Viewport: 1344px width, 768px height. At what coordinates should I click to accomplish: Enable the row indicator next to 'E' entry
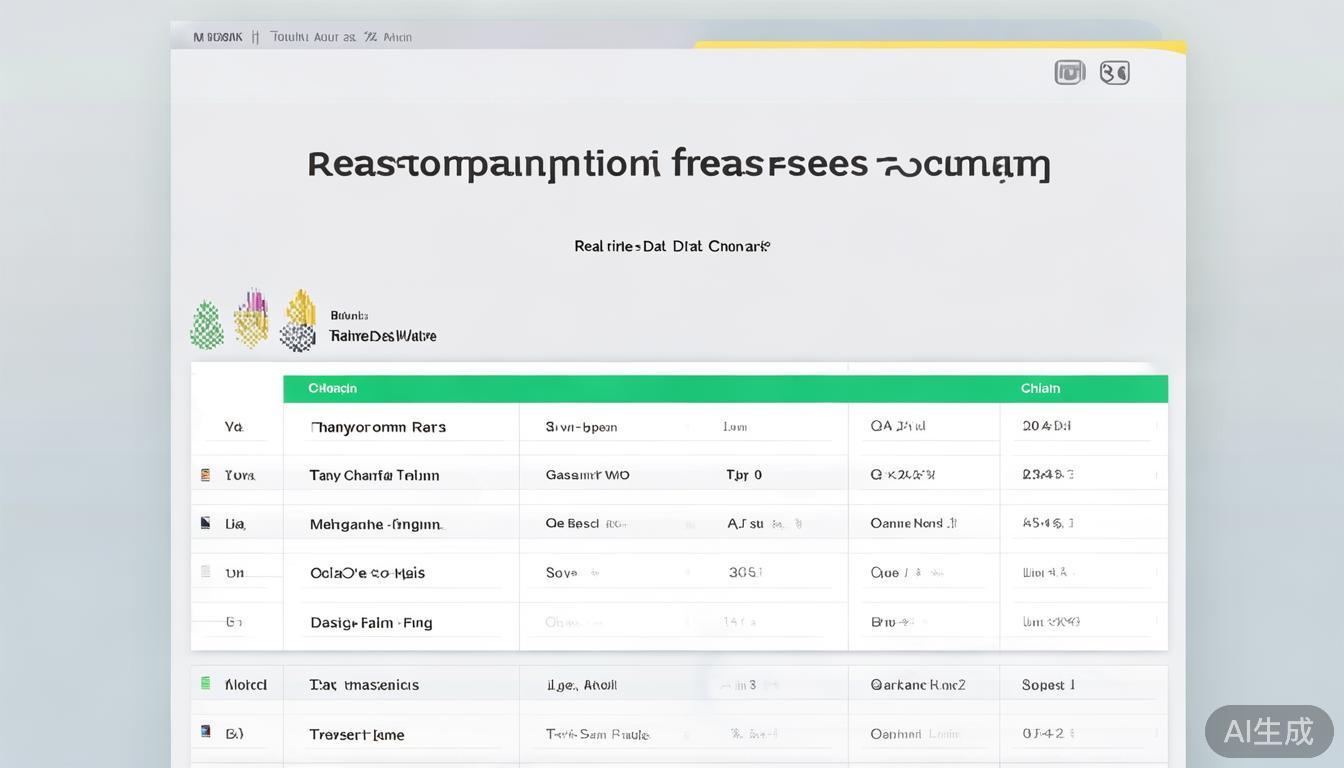click(x=207, y=621)
